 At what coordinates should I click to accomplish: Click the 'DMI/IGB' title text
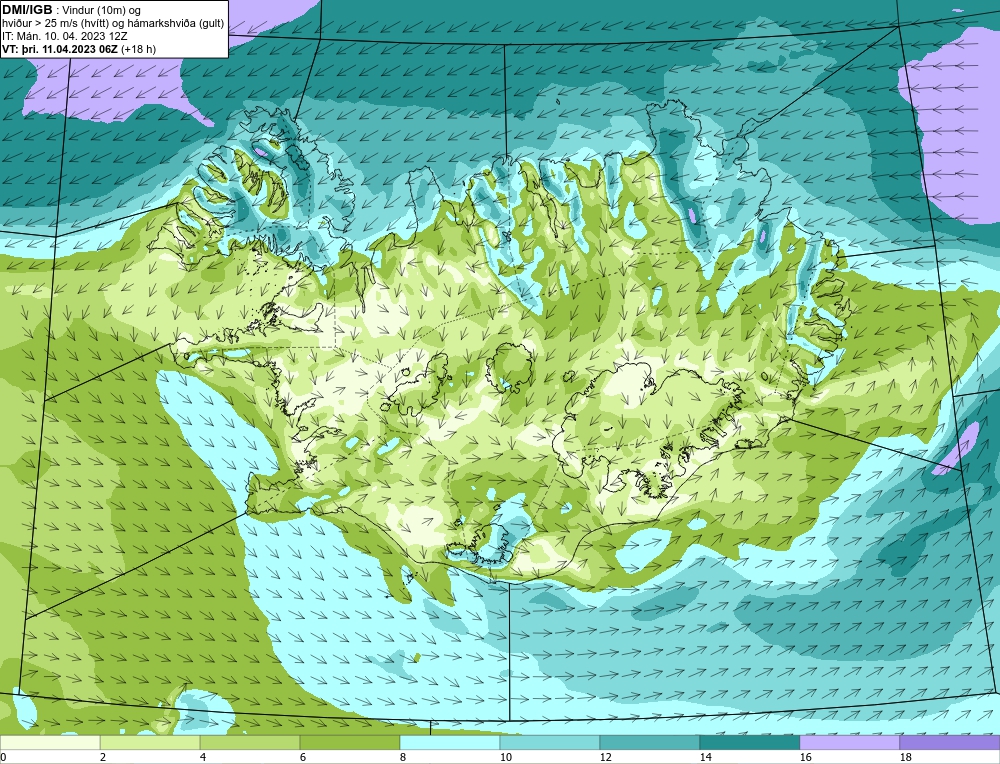[x=27, y=10]
